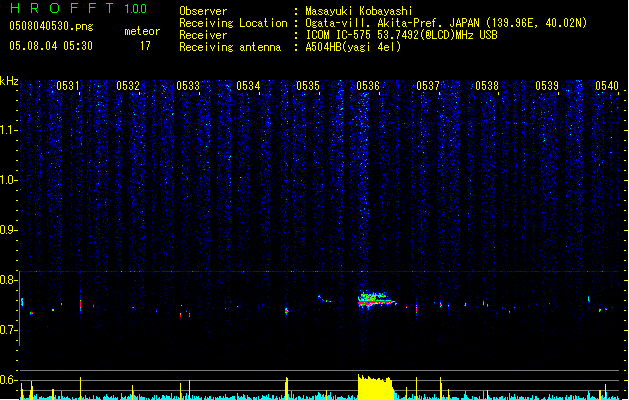Click the 0.6 kHz axis label
The height and width of the screenshot is (400, 629).
point(9,380)
